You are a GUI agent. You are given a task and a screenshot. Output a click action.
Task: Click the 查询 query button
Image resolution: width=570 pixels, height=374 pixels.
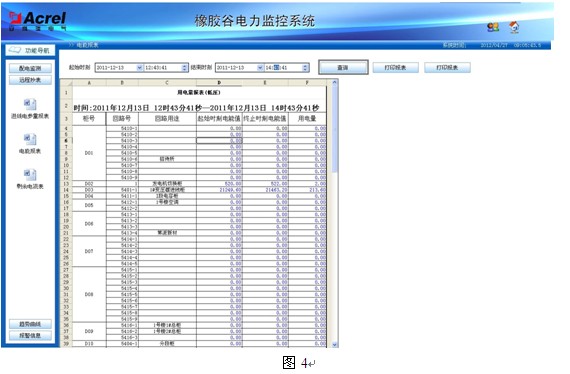343,68
